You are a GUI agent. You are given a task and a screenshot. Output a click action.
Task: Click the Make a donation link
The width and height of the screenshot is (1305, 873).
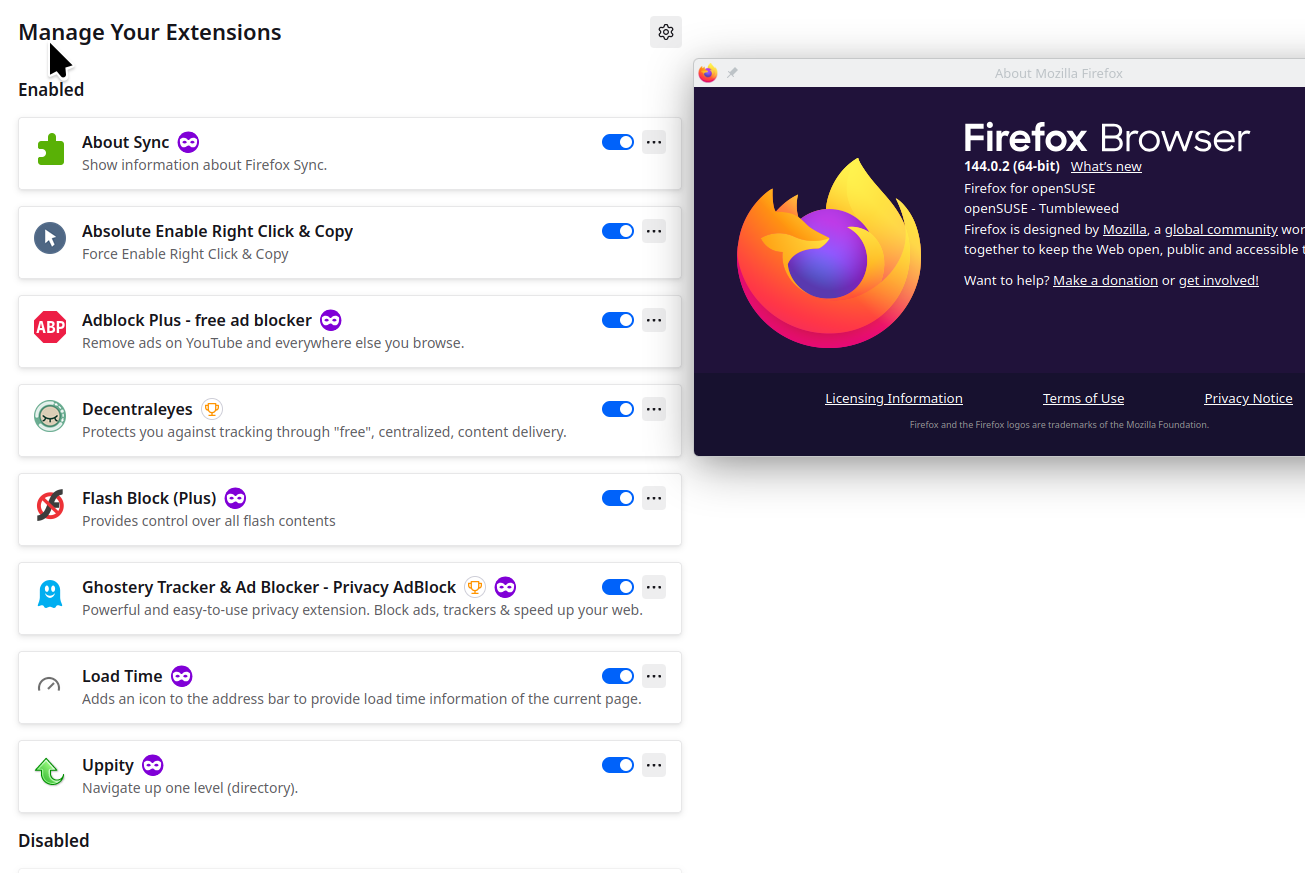click(x=1105, y=281)
